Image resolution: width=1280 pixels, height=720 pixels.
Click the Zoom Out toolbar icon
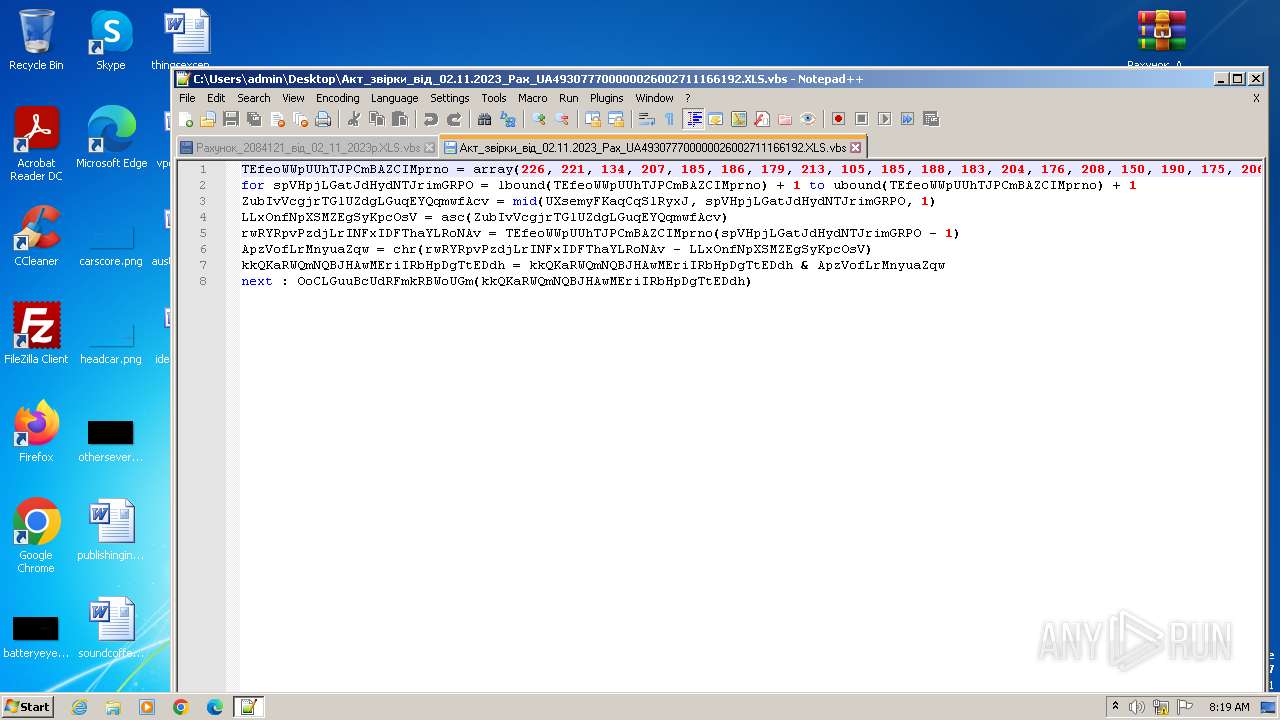pyautogui.click(x=562, y=119)
